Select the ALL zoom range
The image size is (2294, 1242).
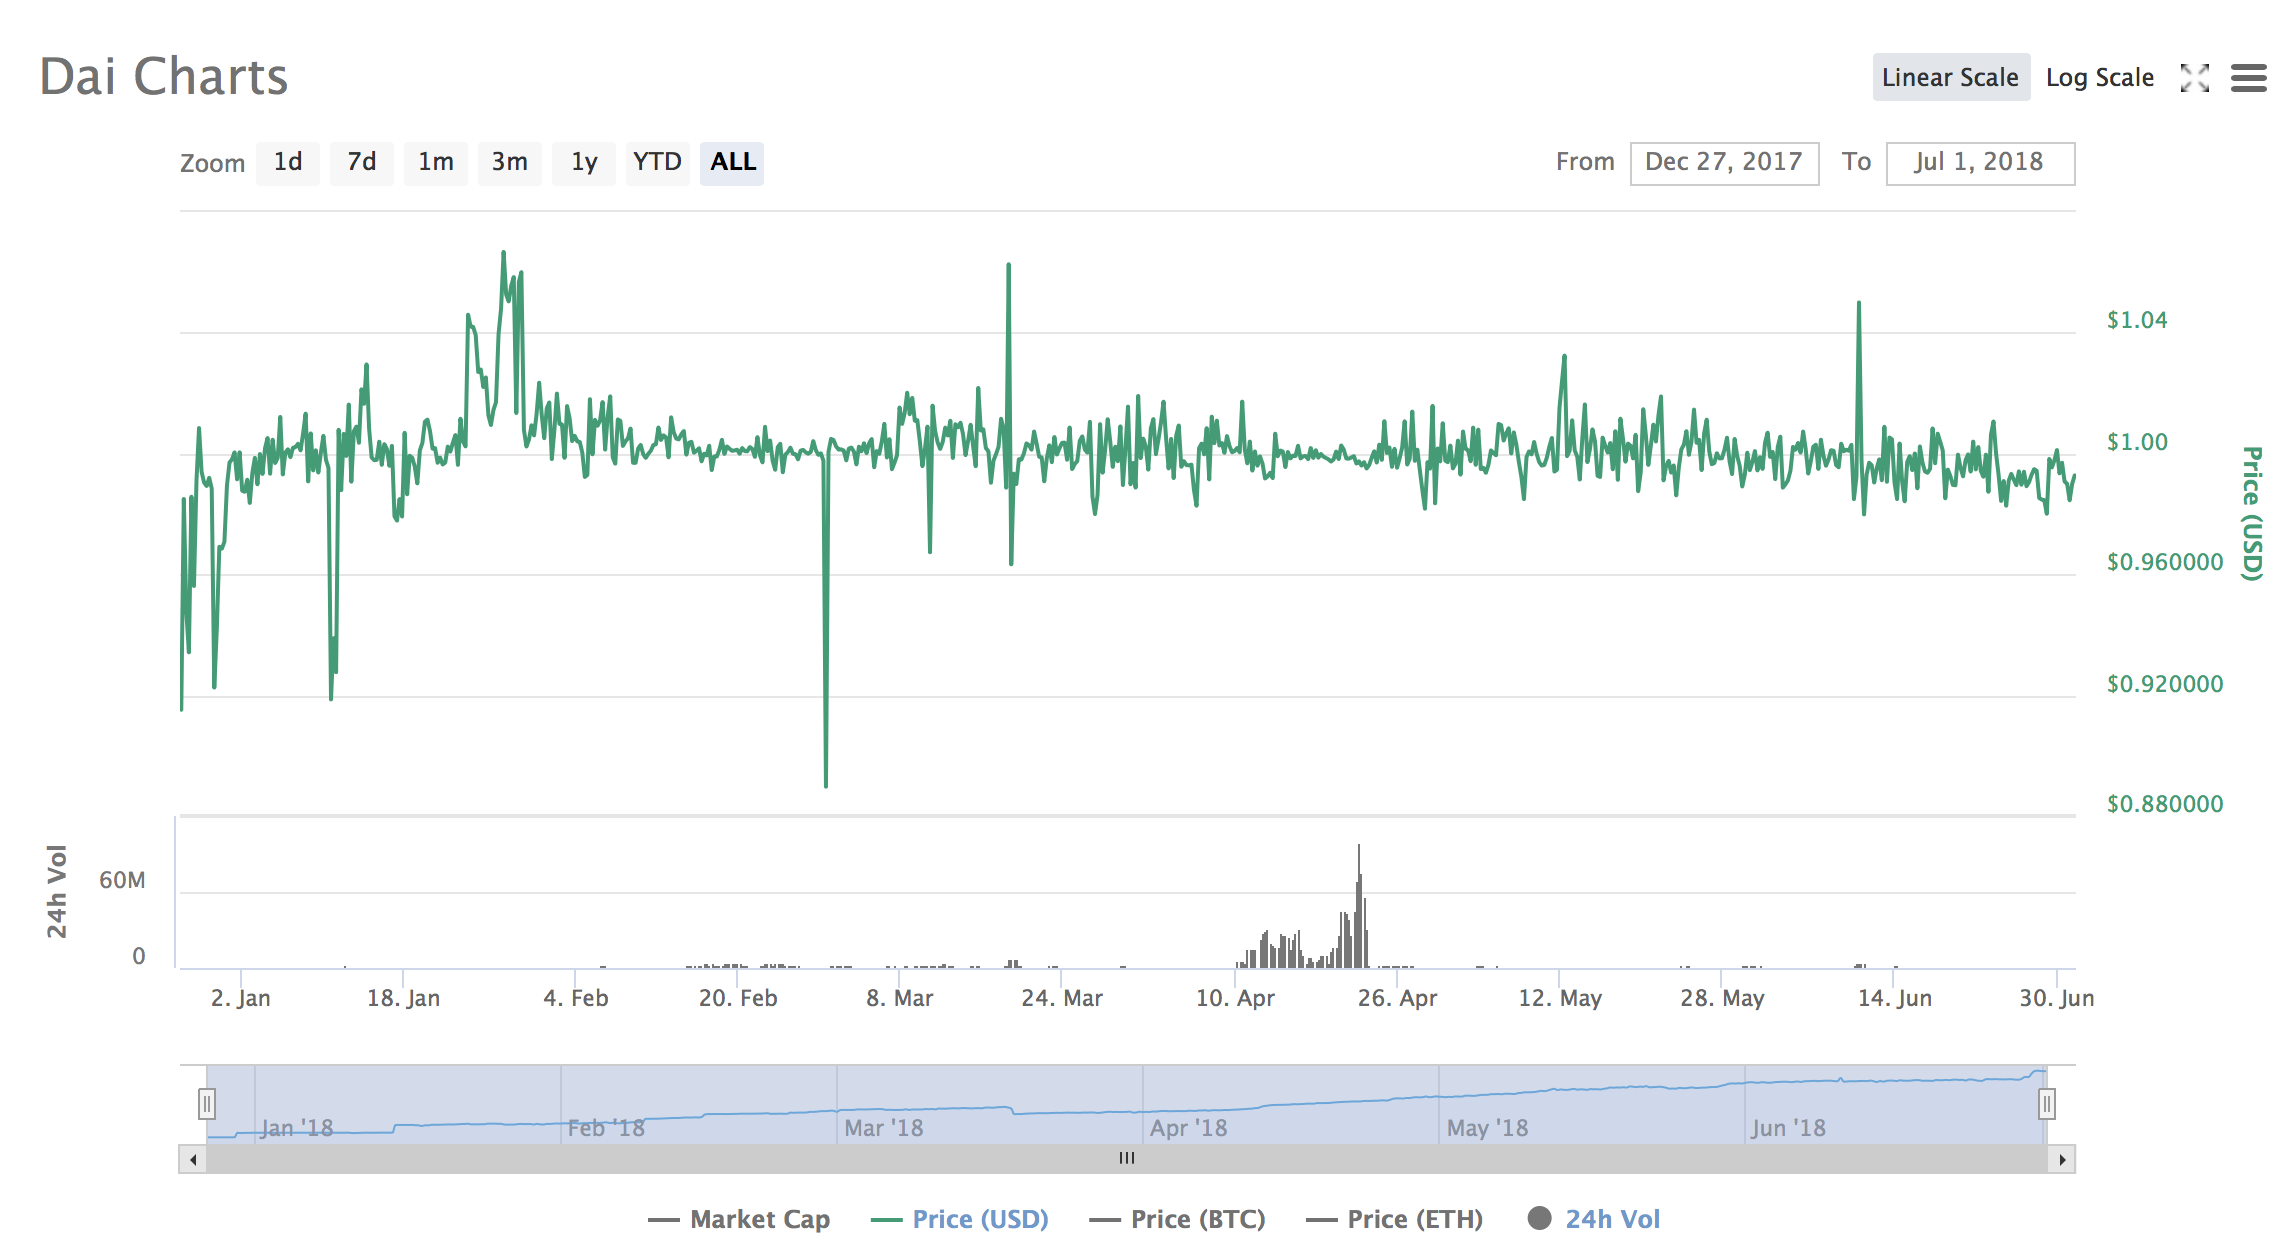pos(732,162)
